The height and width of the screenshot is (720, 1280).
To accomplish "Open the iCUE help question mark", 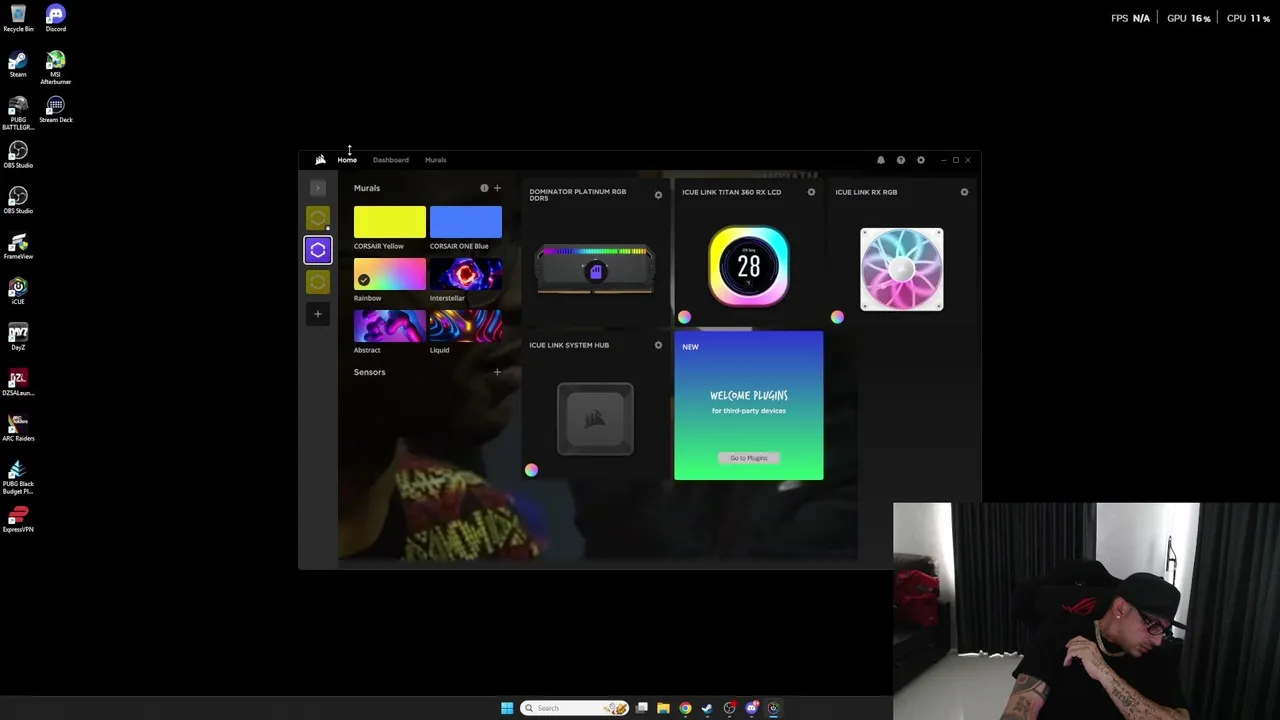I will click(901, 160).
